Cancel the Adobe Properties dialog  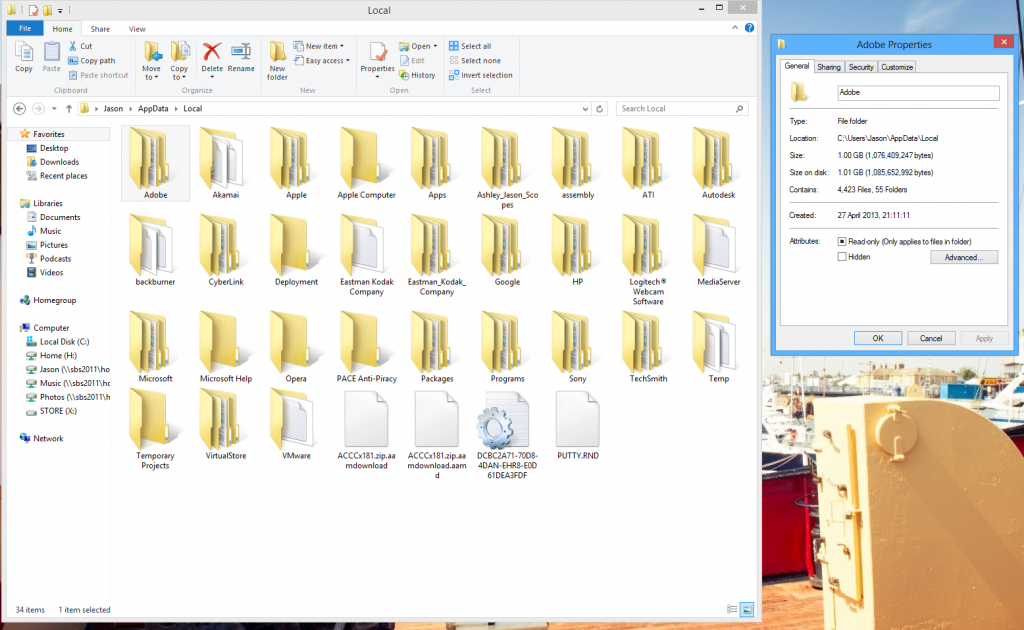(931, 337)
